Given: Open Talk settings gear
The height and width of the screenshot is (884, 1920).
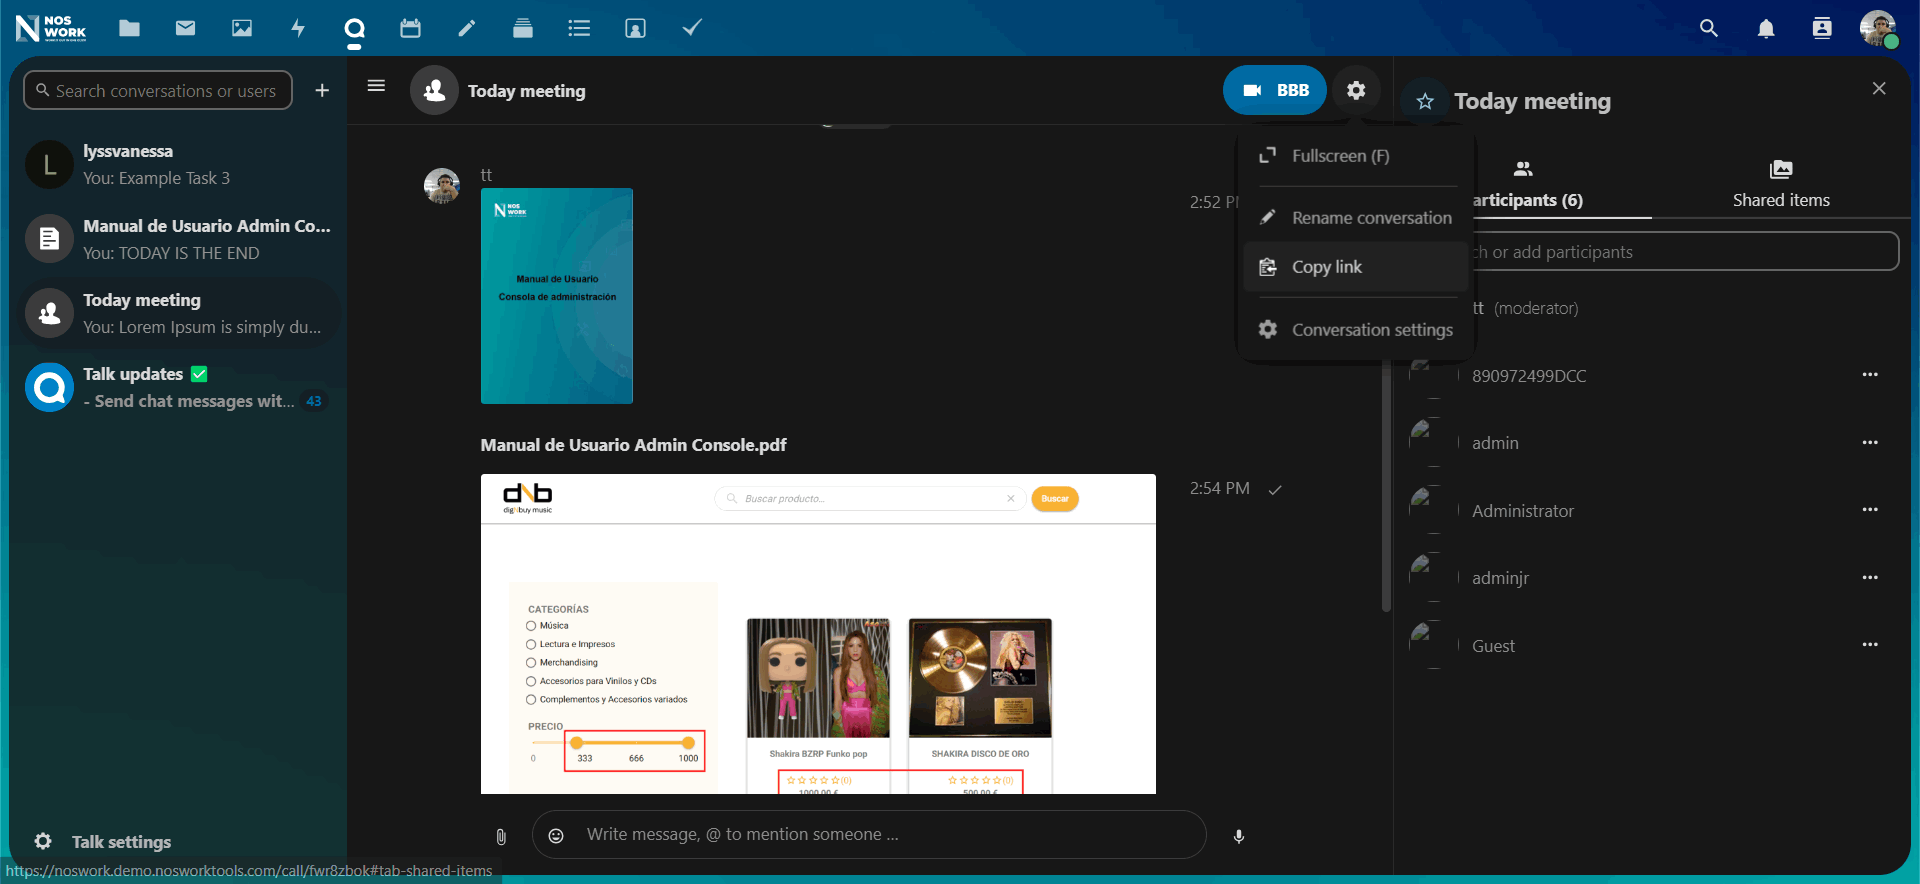Looking at the screenshot, I should click(43, 841).
